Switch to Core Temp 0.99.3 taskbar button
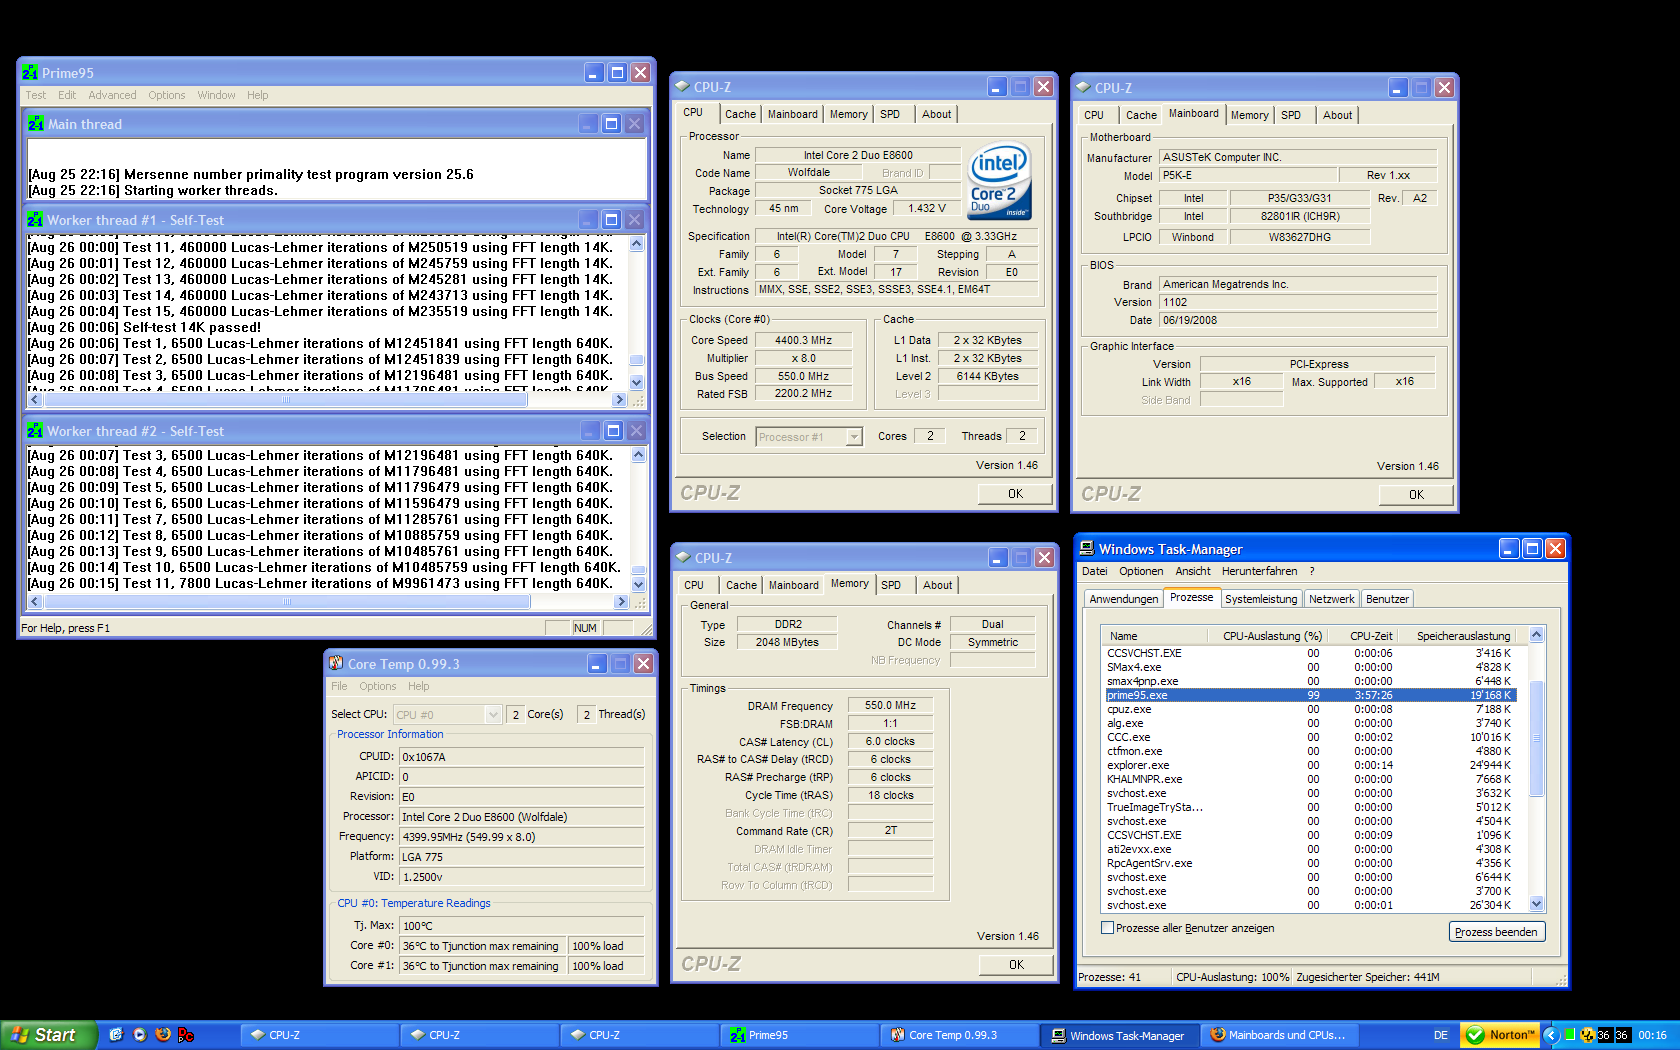This screenshot has width=1680, height=1050. click(959, 1035)
